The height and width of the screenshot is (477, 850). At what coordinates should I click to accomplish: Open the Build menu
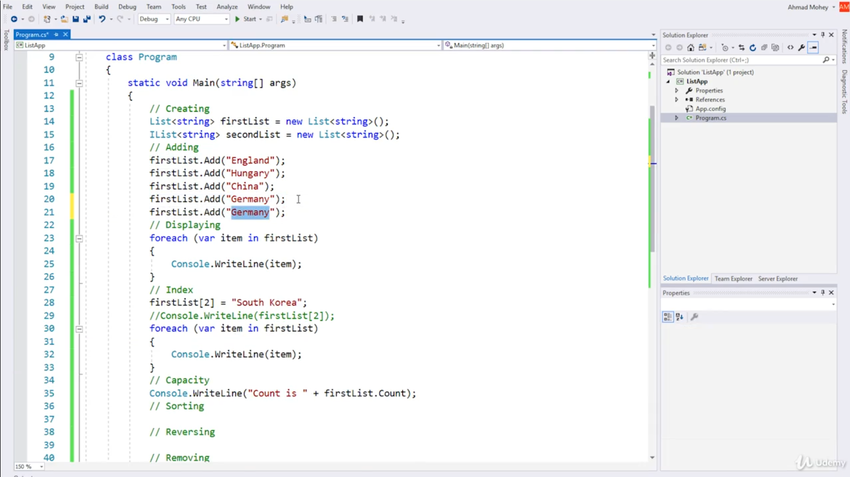(x=101, y=7)
